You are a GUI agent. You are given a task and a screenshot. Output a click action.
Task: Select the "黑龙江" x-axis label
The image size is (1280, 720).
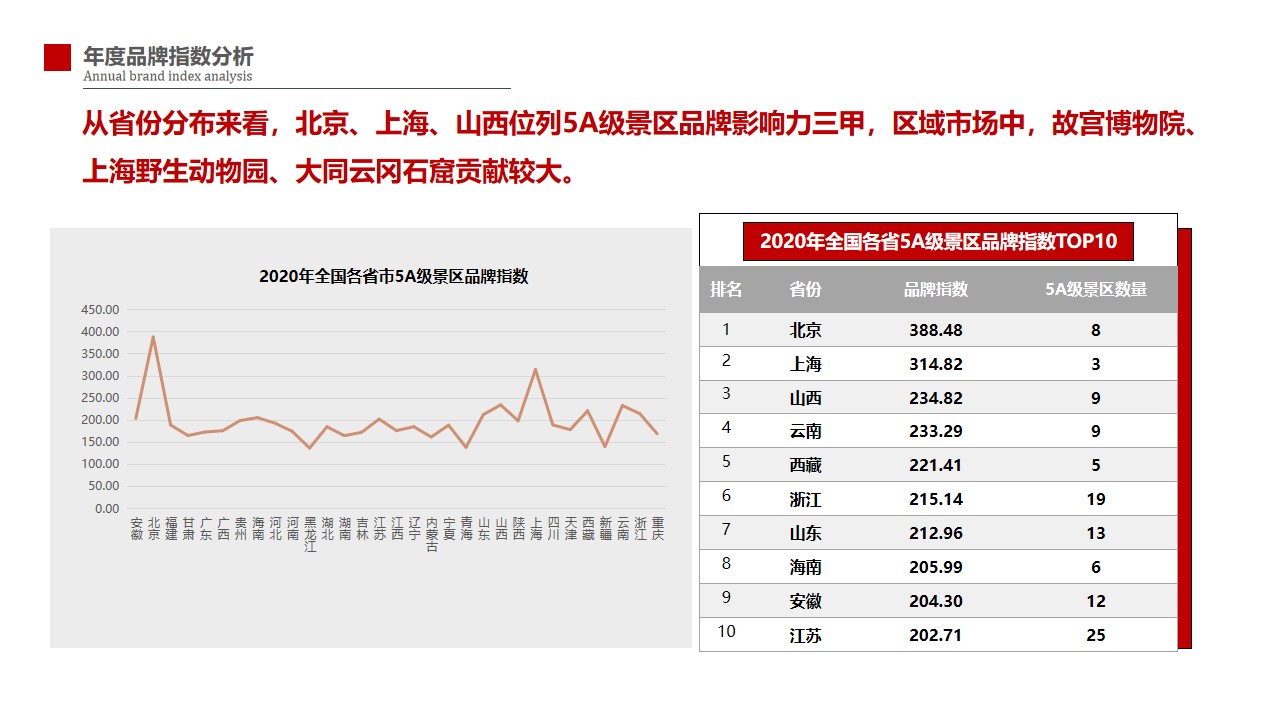click(310, 535)
